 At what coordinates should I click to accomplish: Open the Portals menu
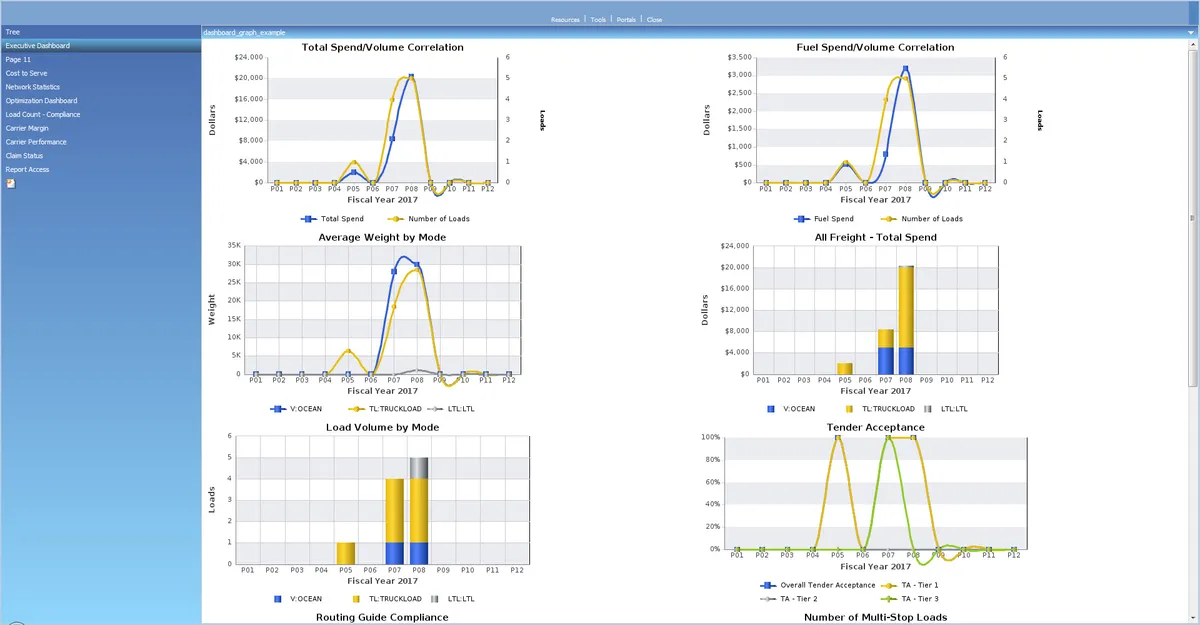coord(626,19)
